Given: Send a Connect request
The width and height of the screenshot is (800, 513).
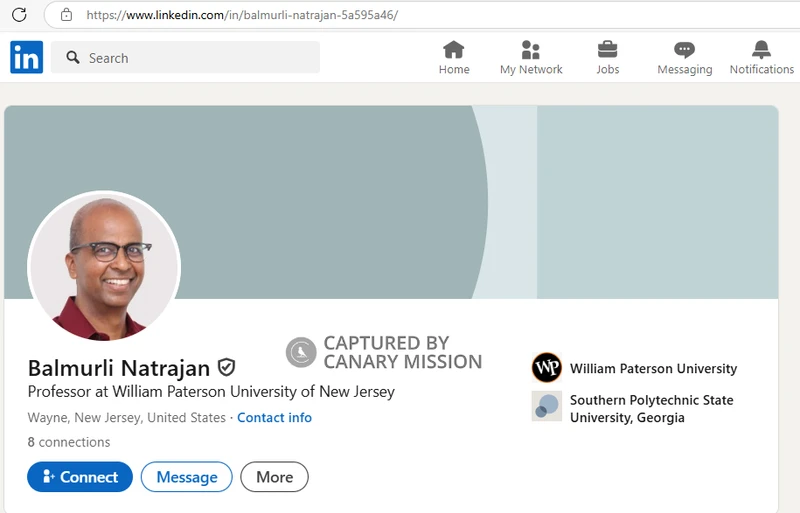Looking at the screenshot, I should (x=80, y=477).
